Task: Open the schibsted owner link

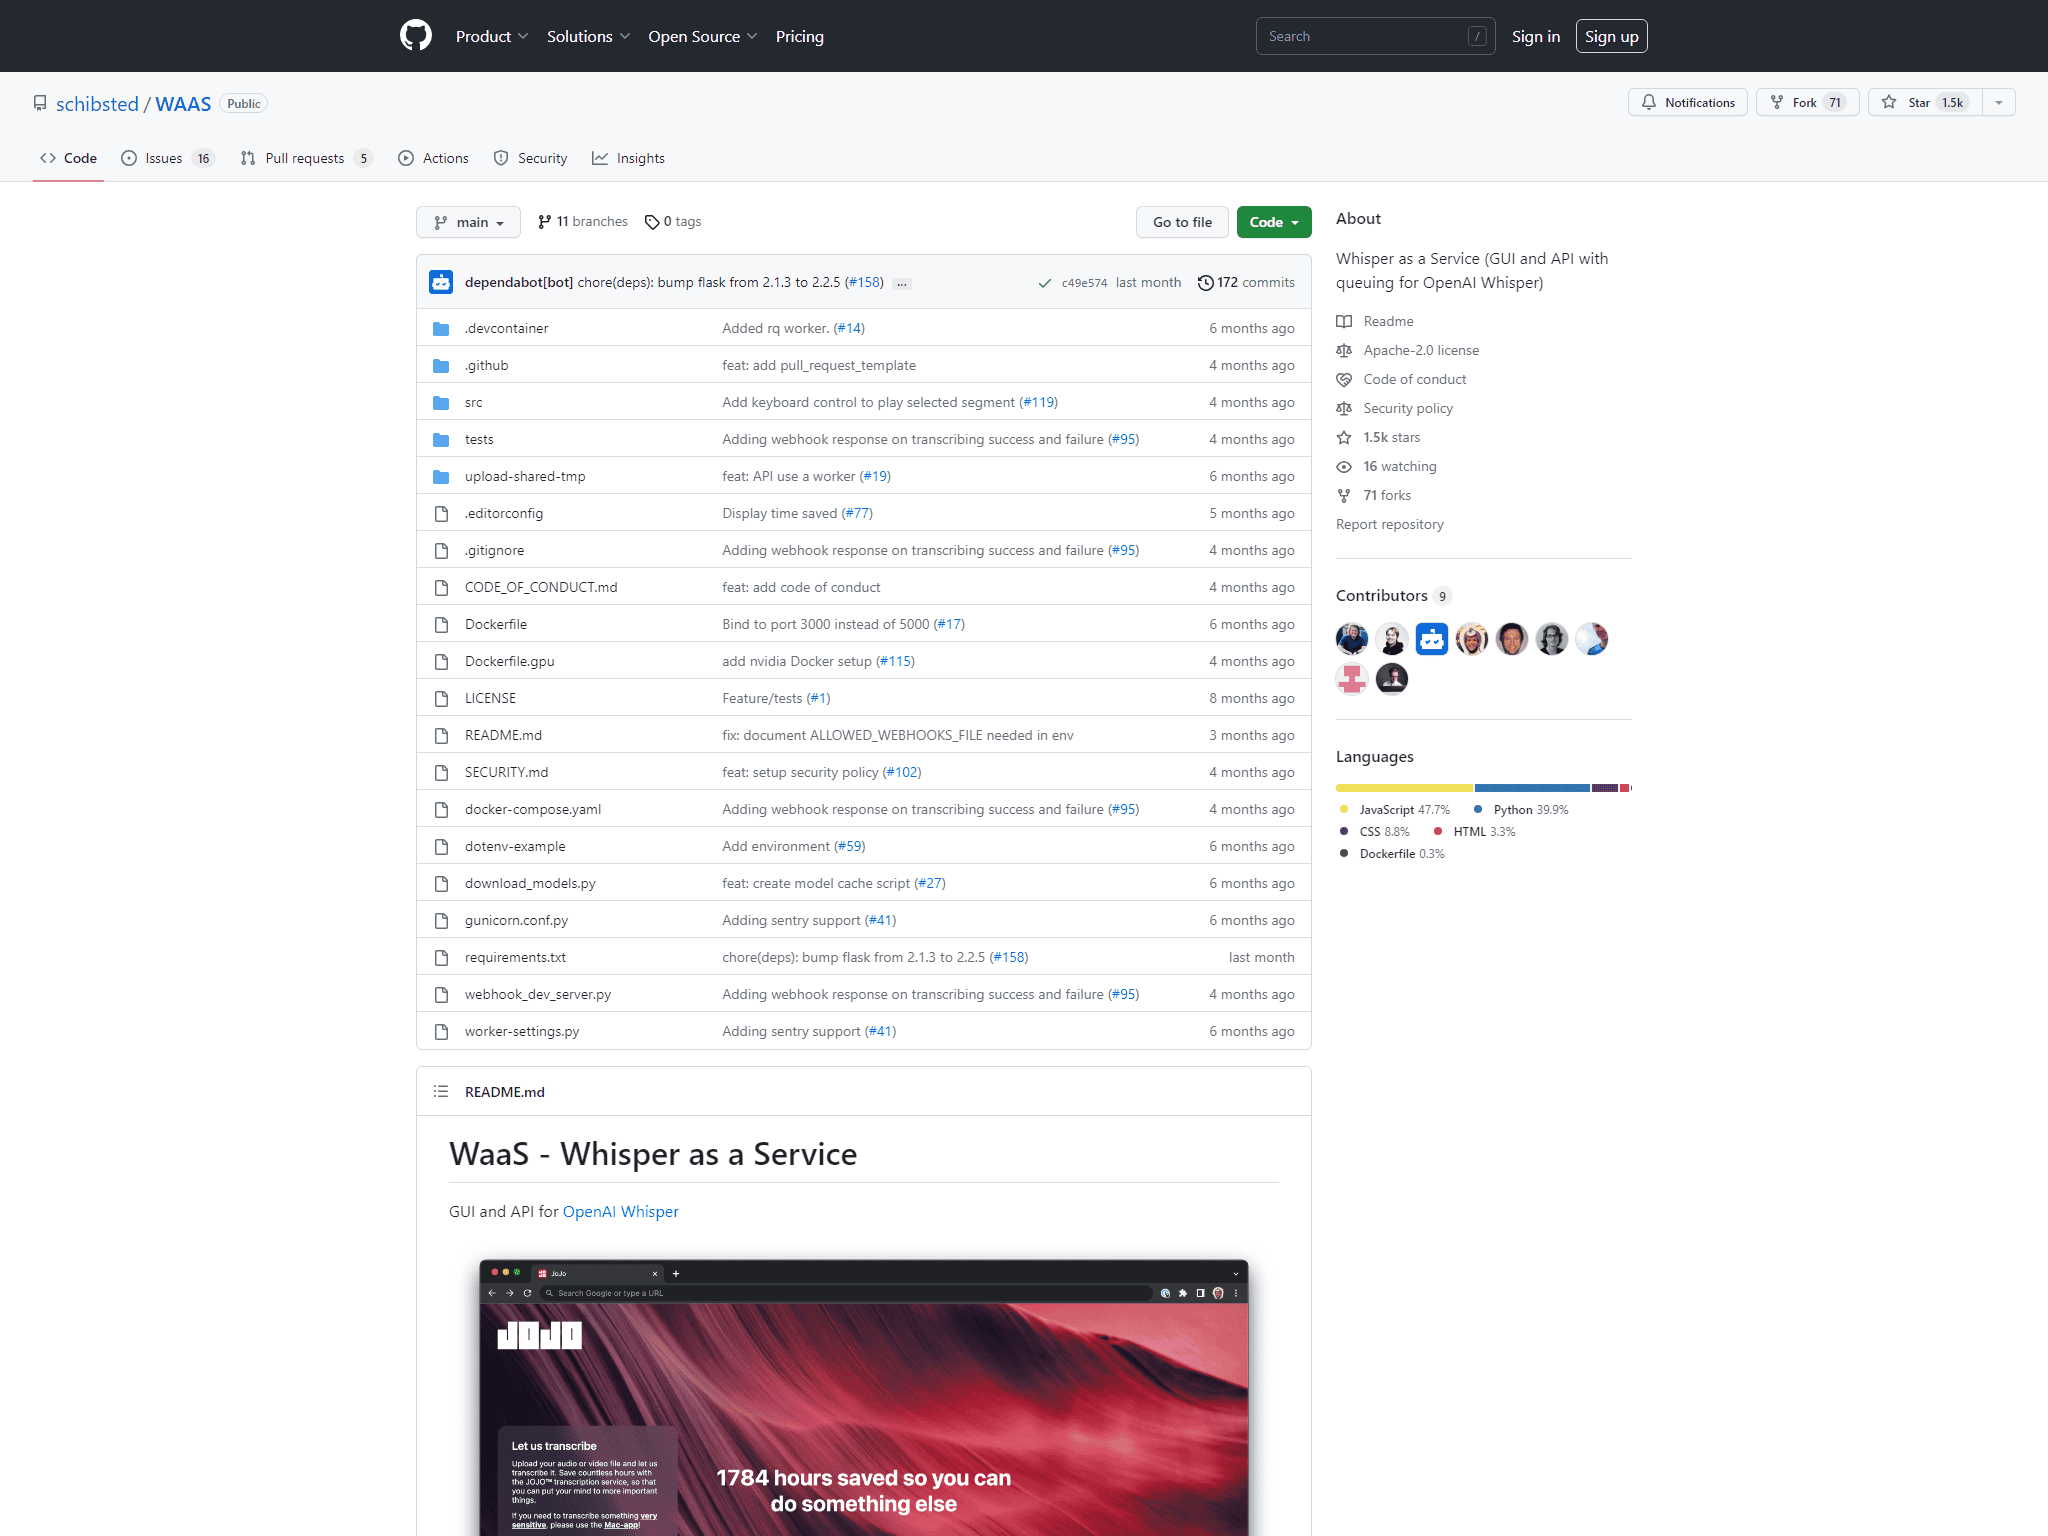Action: (x=97, y=104)
